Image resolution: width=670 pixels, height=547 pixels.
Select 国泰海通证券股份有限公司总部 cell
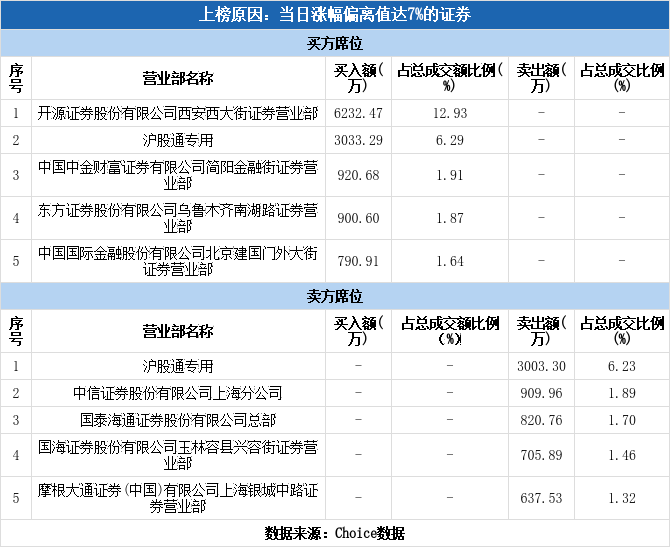178,420
